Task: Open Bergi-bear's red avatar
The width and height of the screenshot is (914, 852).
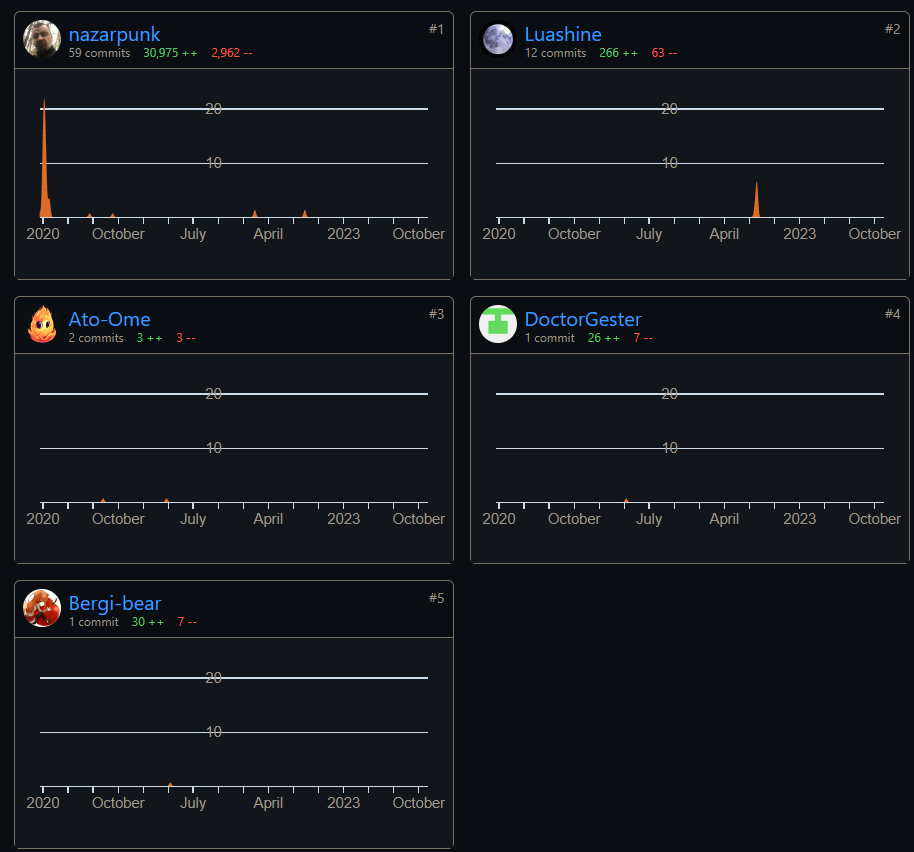Action: click(42, 608)
